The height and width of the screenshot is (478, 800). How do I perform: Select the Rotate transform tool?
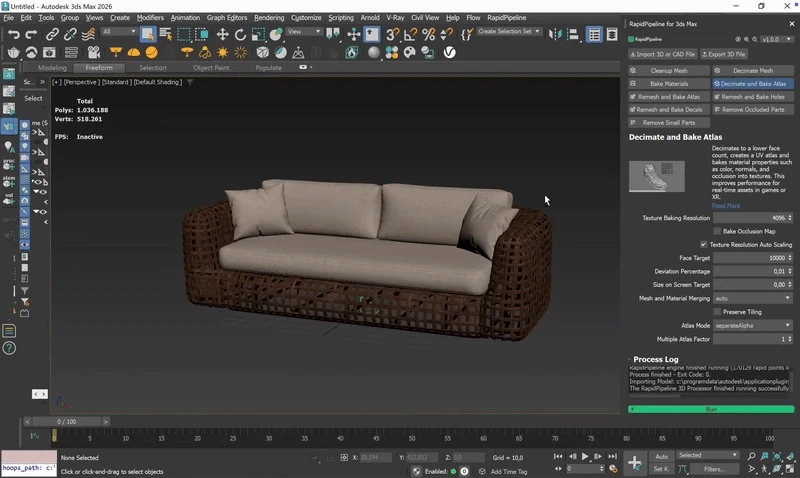(x=241, y=34)
